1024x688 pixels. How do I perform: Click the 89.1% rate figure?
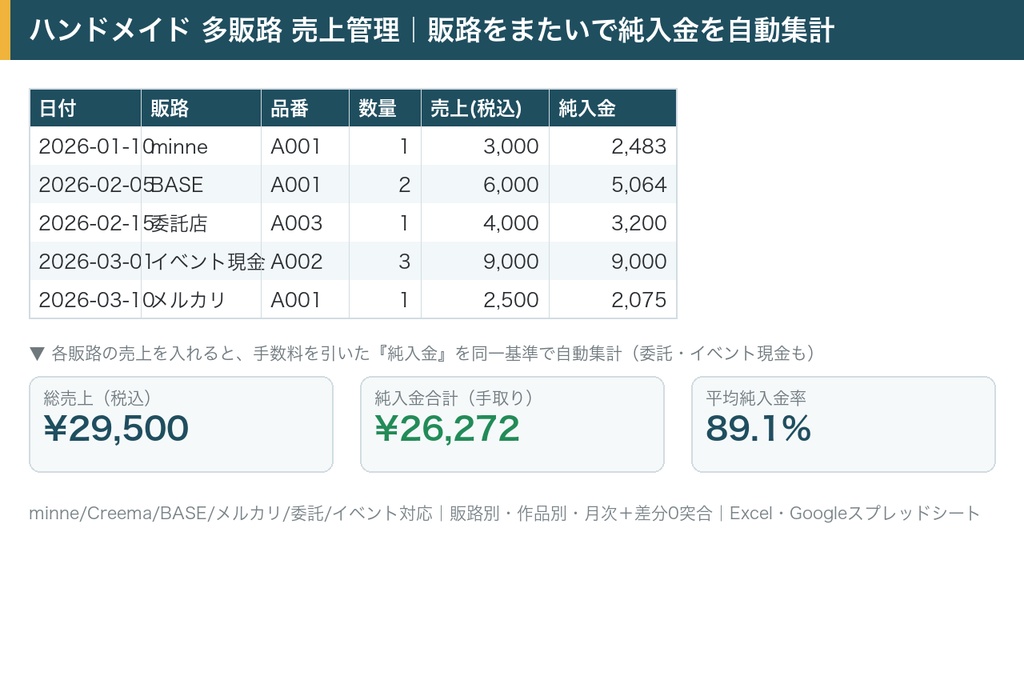pyautogui.click(x=758, y=429)
